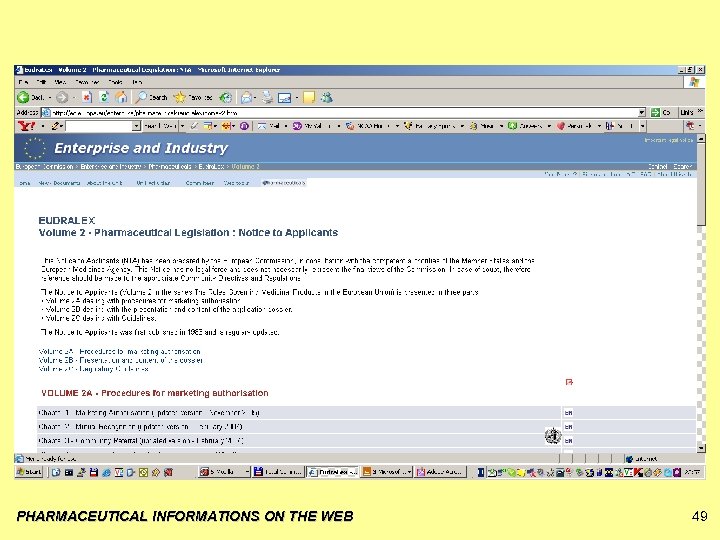This screenshot has height=540, width=720.
Task: Click the Yahoo Y! toolbar logo
Action: [x=27, y=126]
